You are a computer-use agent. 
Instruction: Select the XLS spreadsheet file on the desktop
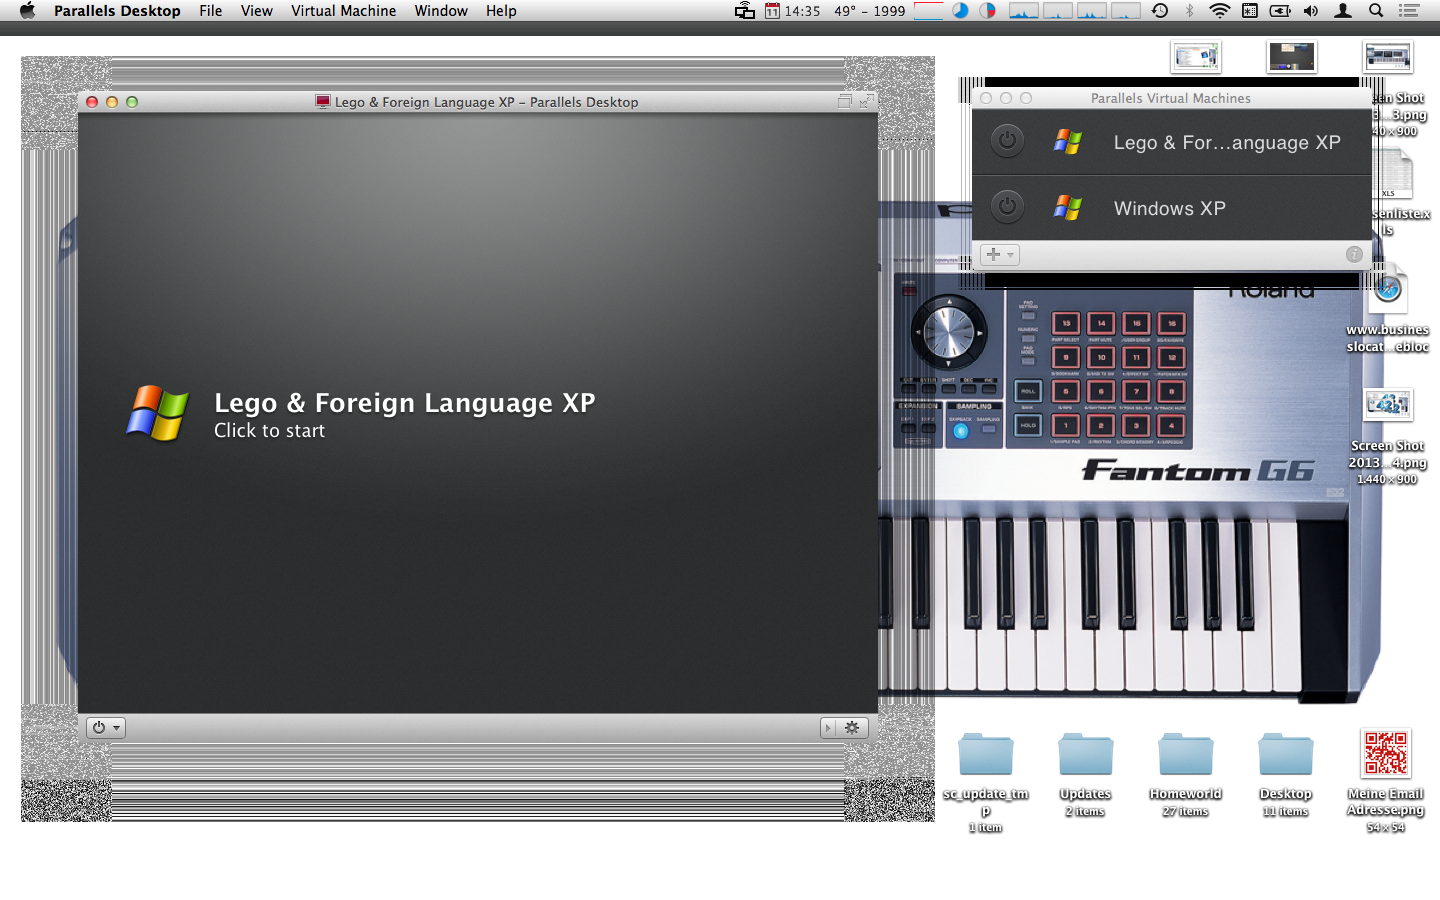(x=1391, y=175)
